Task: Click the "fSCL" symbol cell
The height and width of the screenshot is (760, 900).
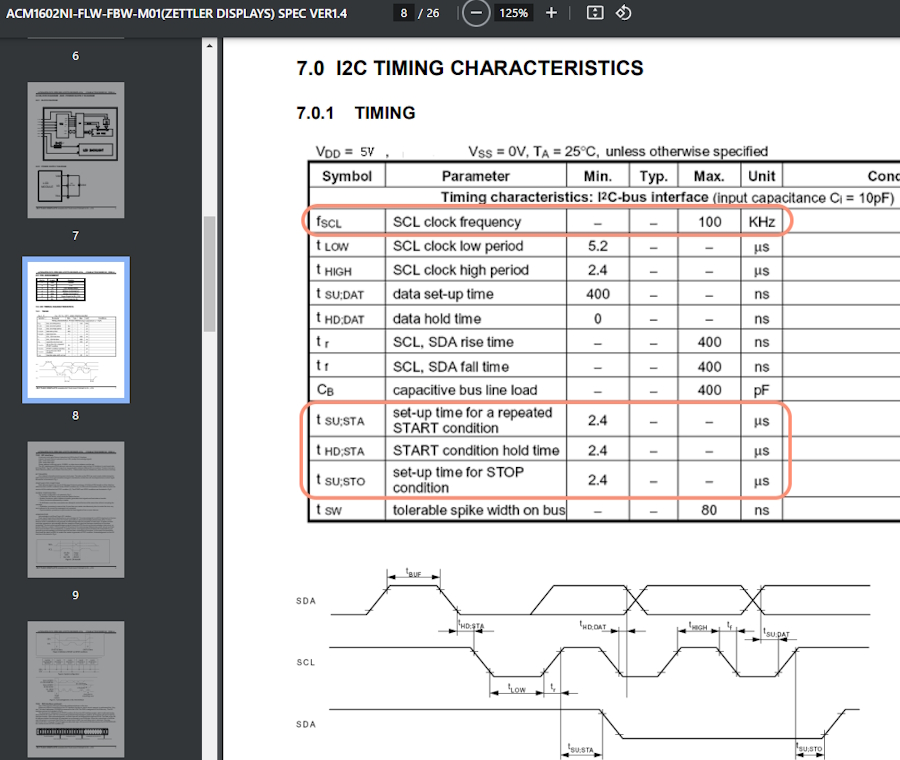Action: 329,222
